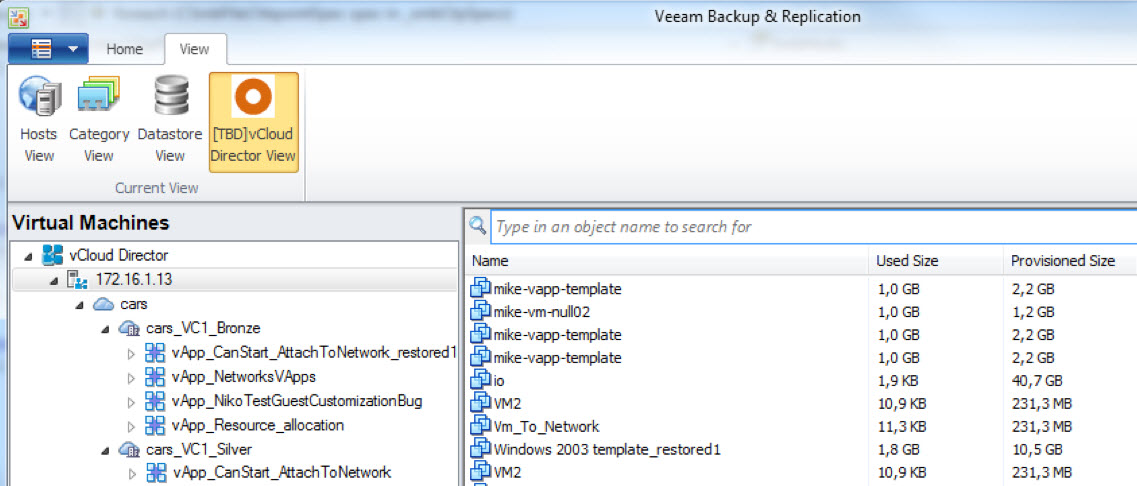Collapse the cars_VC1_Silver node
The image size is (1137, 486).
(x=105, y=449)
